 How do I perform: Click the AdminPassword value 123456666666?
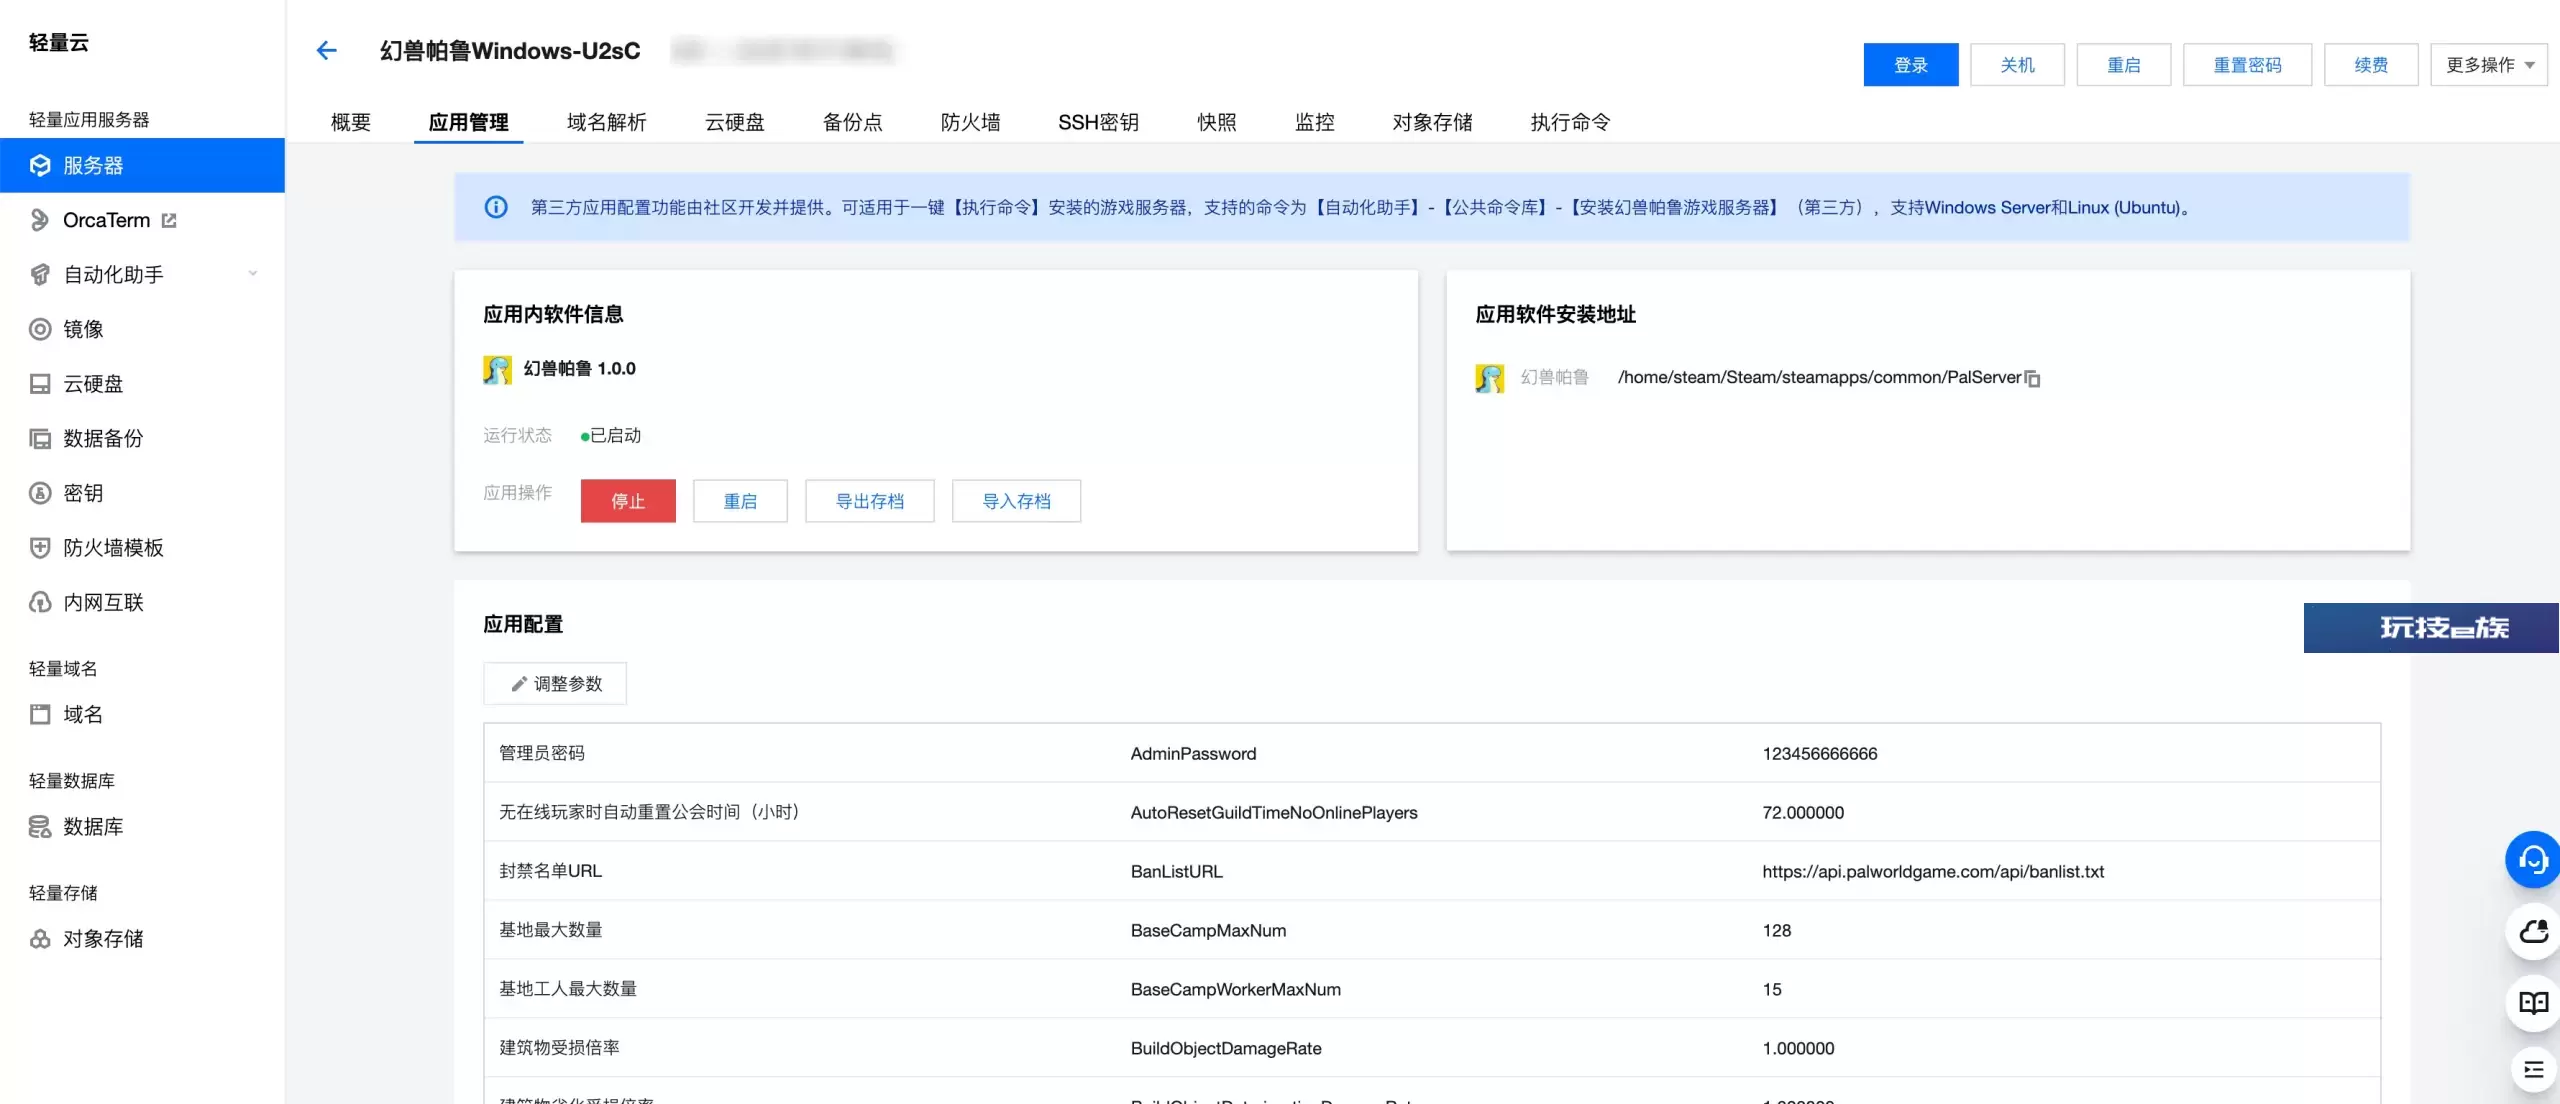1820,754
